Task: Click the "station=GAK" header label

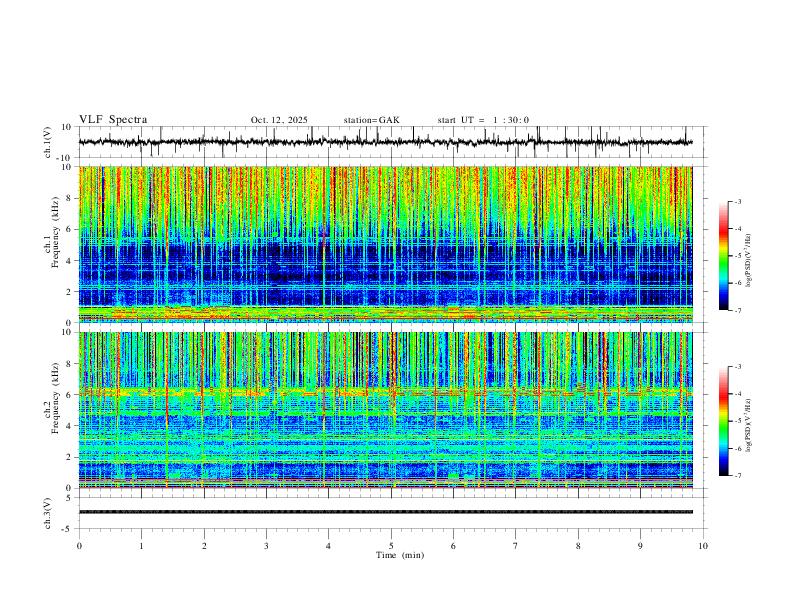Action: (x=372, y=120)
